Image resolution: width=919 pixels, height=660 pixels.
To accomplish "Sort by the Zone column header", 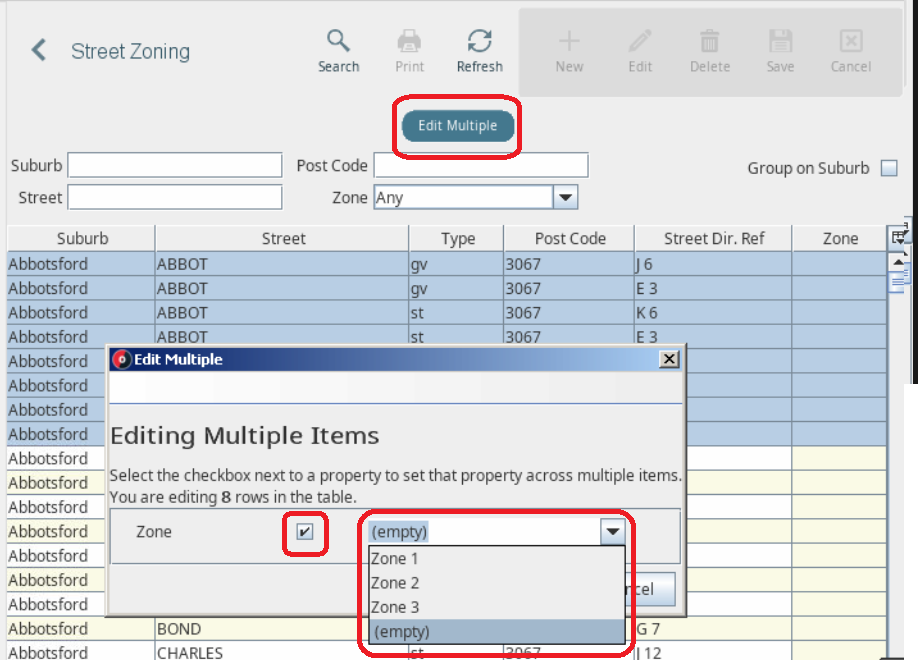I will 840,239.
